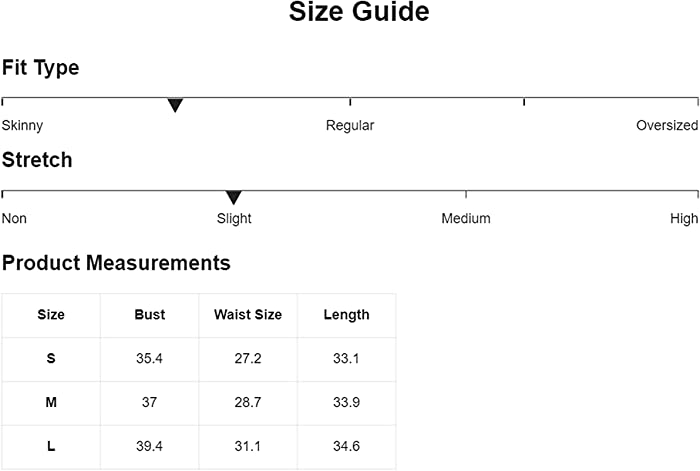The image size is (700, 471).
Task: Click the Fit Type triangle marker
Action: click(175, 105)
